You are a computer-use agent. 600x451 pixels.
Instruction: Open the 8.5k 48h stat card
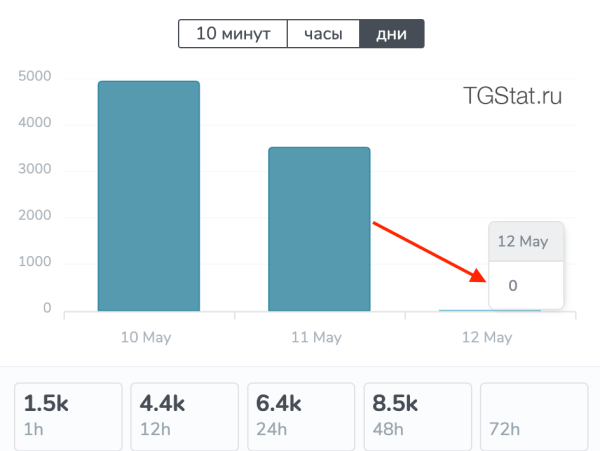418,416
